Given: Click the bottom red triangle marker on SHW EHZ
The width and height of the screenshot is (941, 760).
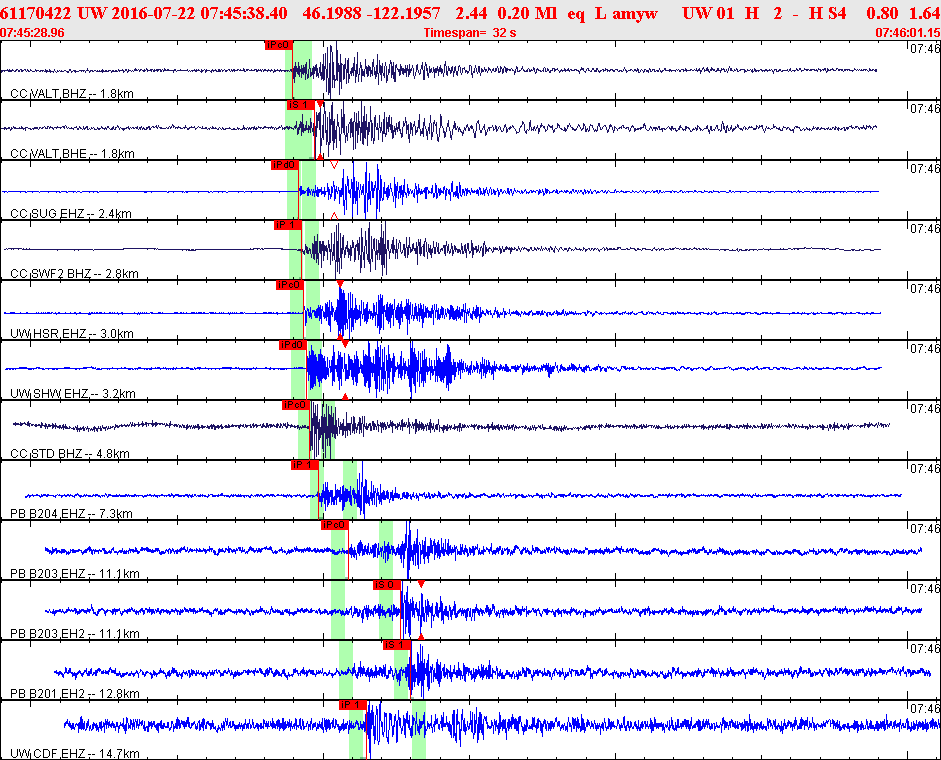Looking at the screenshot, I should 345,396.
